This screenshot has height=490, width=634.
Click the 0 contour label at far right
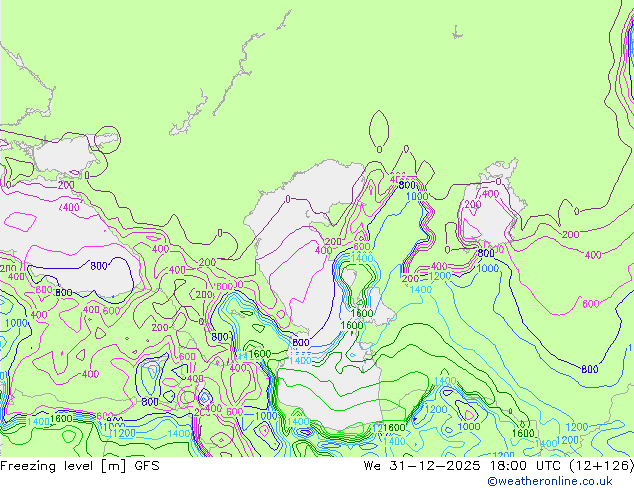(x=576, y=211)
